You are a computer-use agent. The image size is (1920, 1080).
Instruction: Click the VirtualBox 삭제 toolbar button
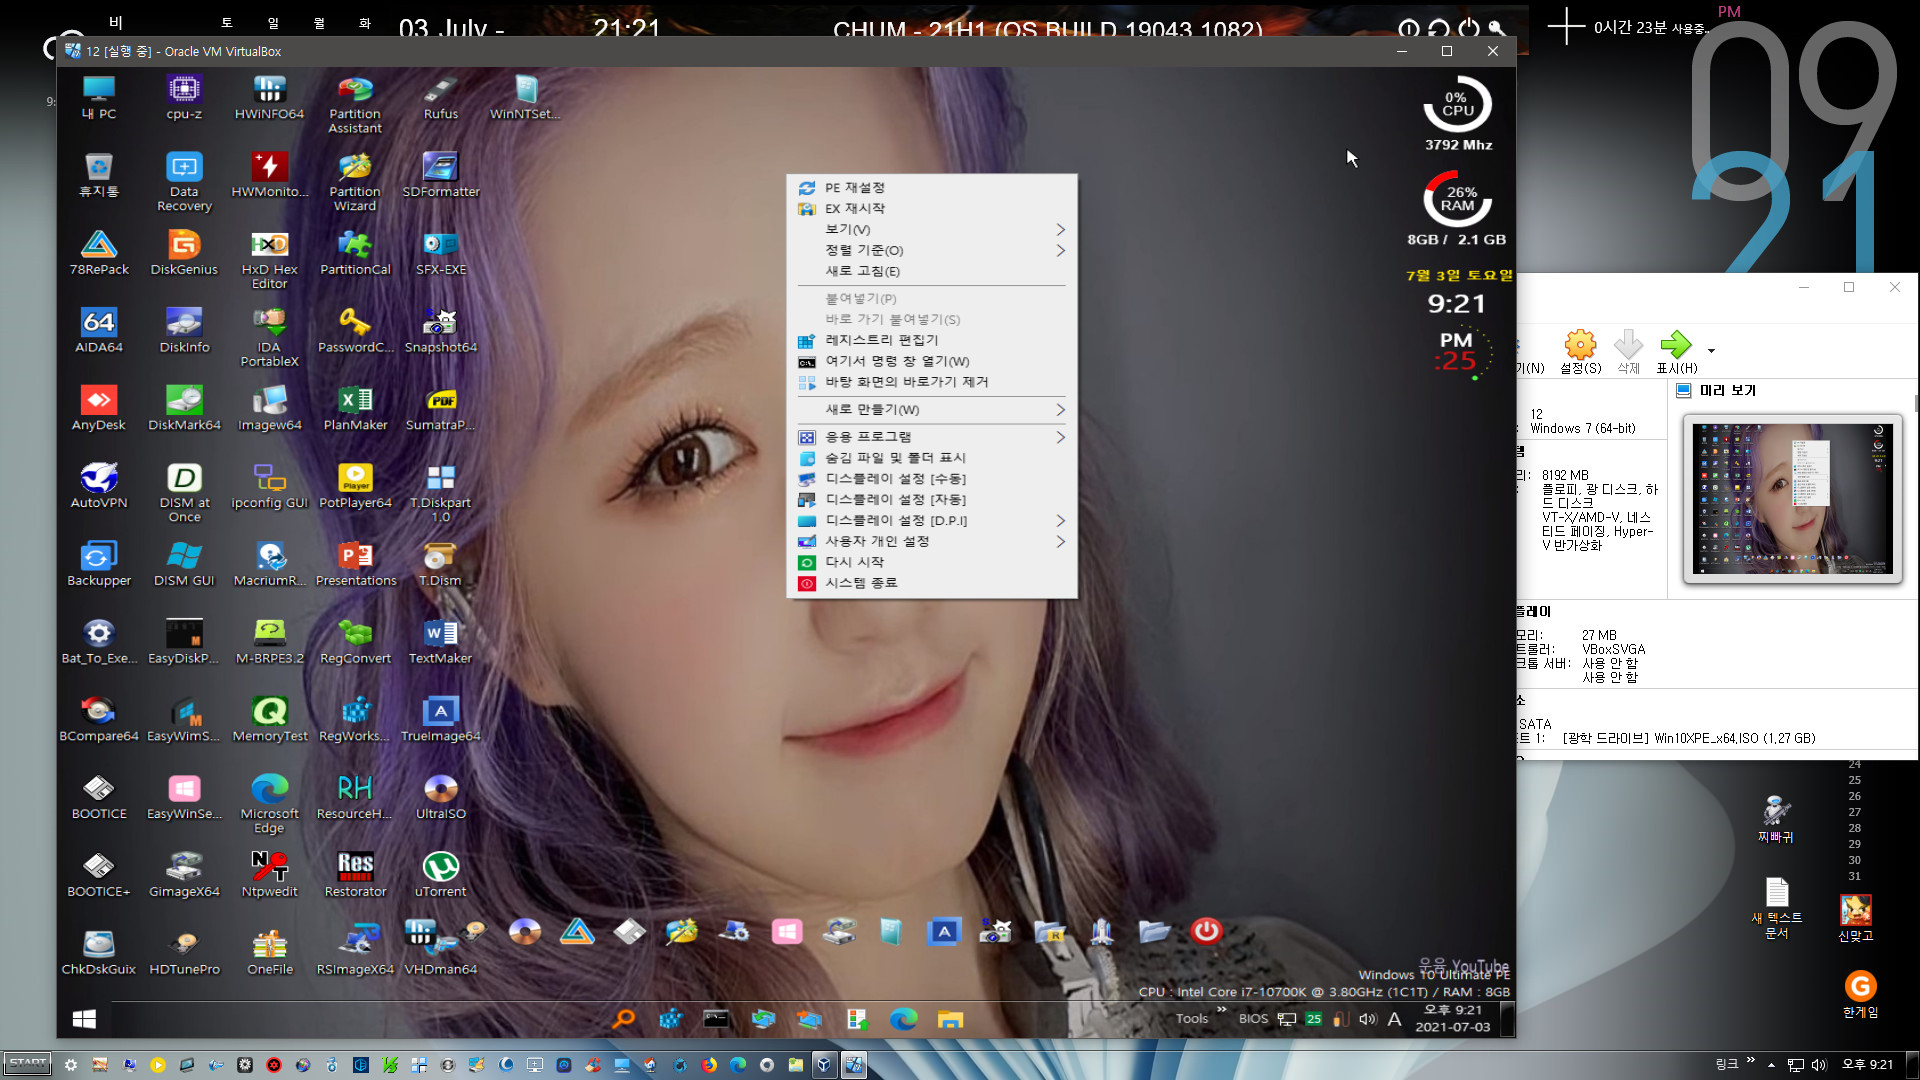point(1628,352)
